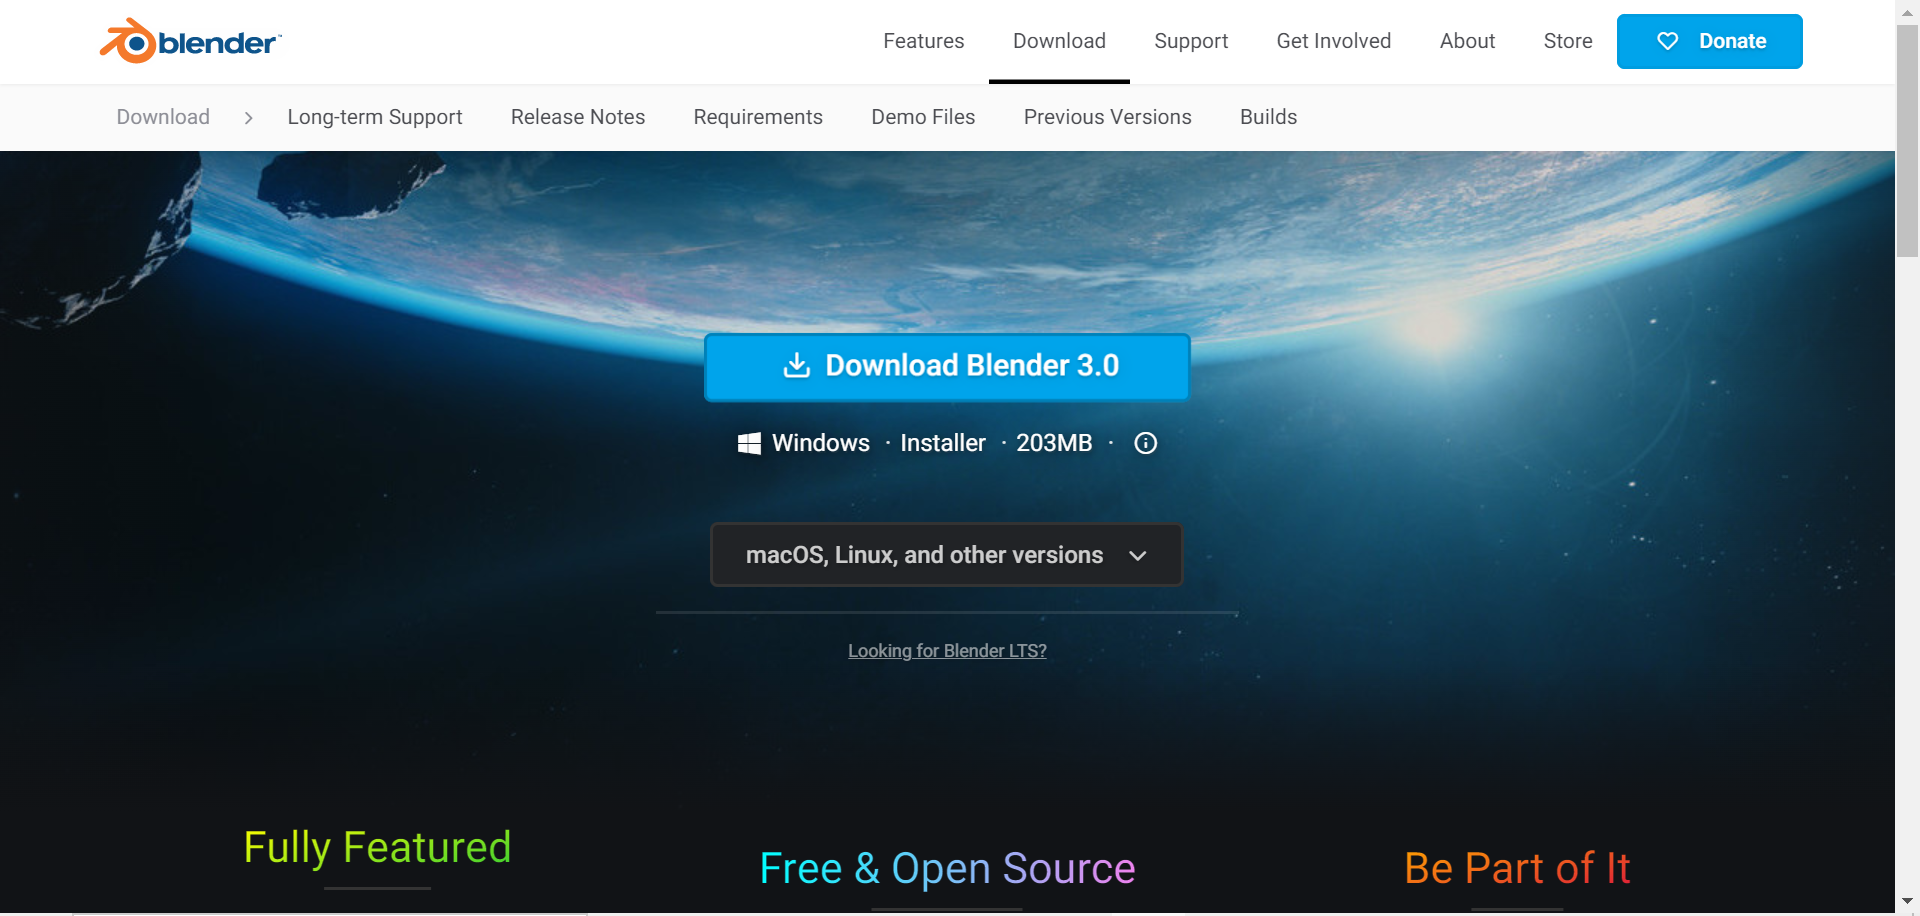The image size is (1920, 916).
Task: Open the Features menu
Action: (923, 41)
